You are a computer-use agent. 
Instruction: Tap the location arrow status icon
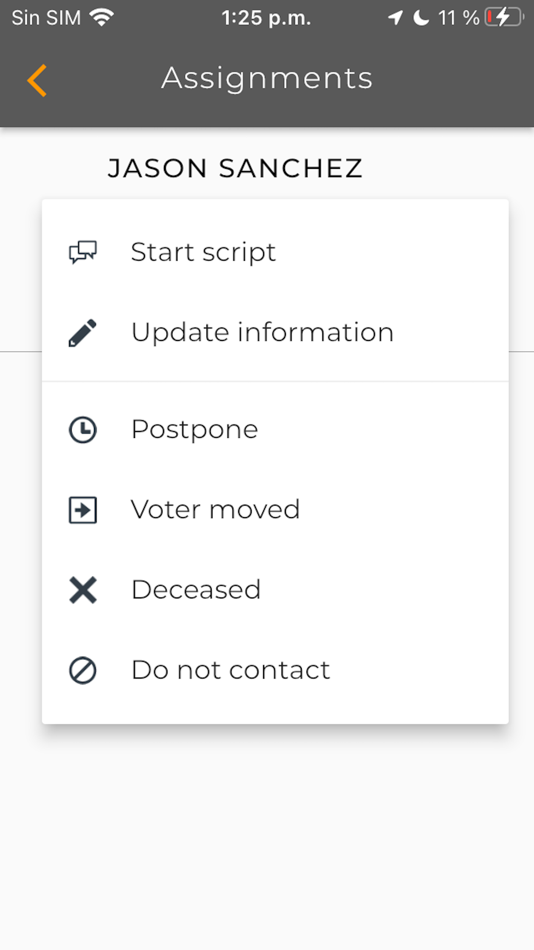point(395,18)
